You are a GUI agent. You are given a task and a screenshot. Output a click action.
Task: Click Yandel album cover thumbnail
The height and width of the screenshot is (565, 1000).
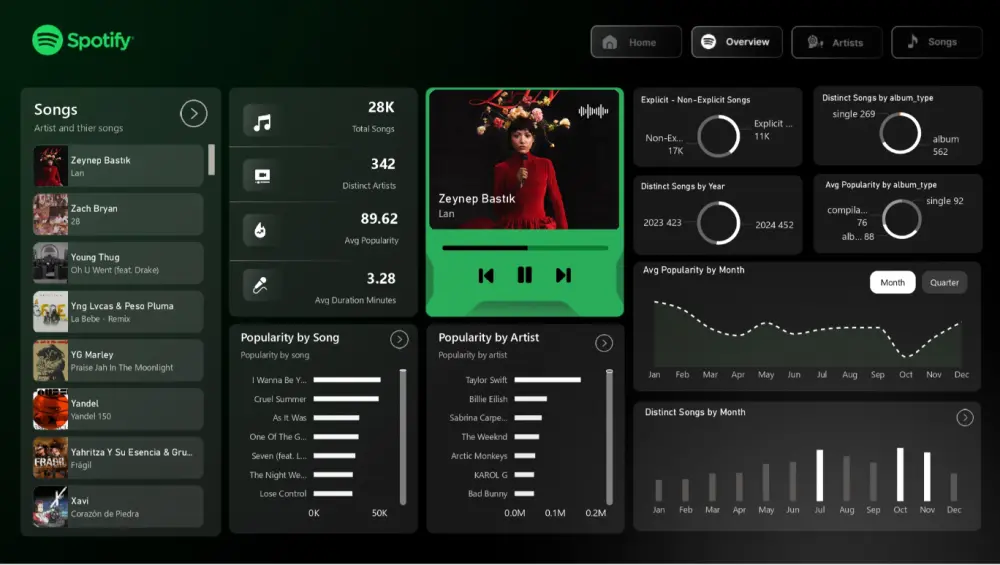point(50,409)
